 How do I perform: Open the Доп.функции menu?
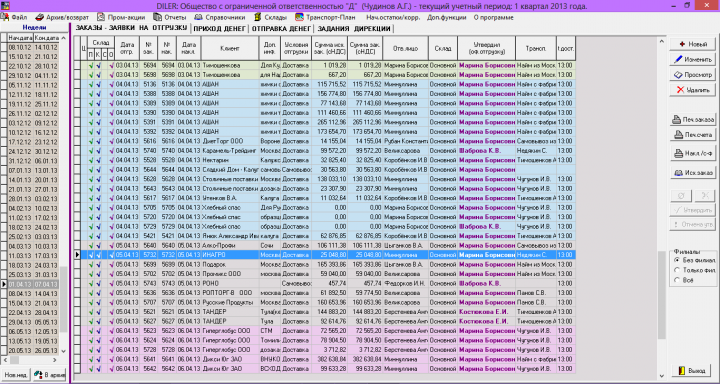click(446, 17)
